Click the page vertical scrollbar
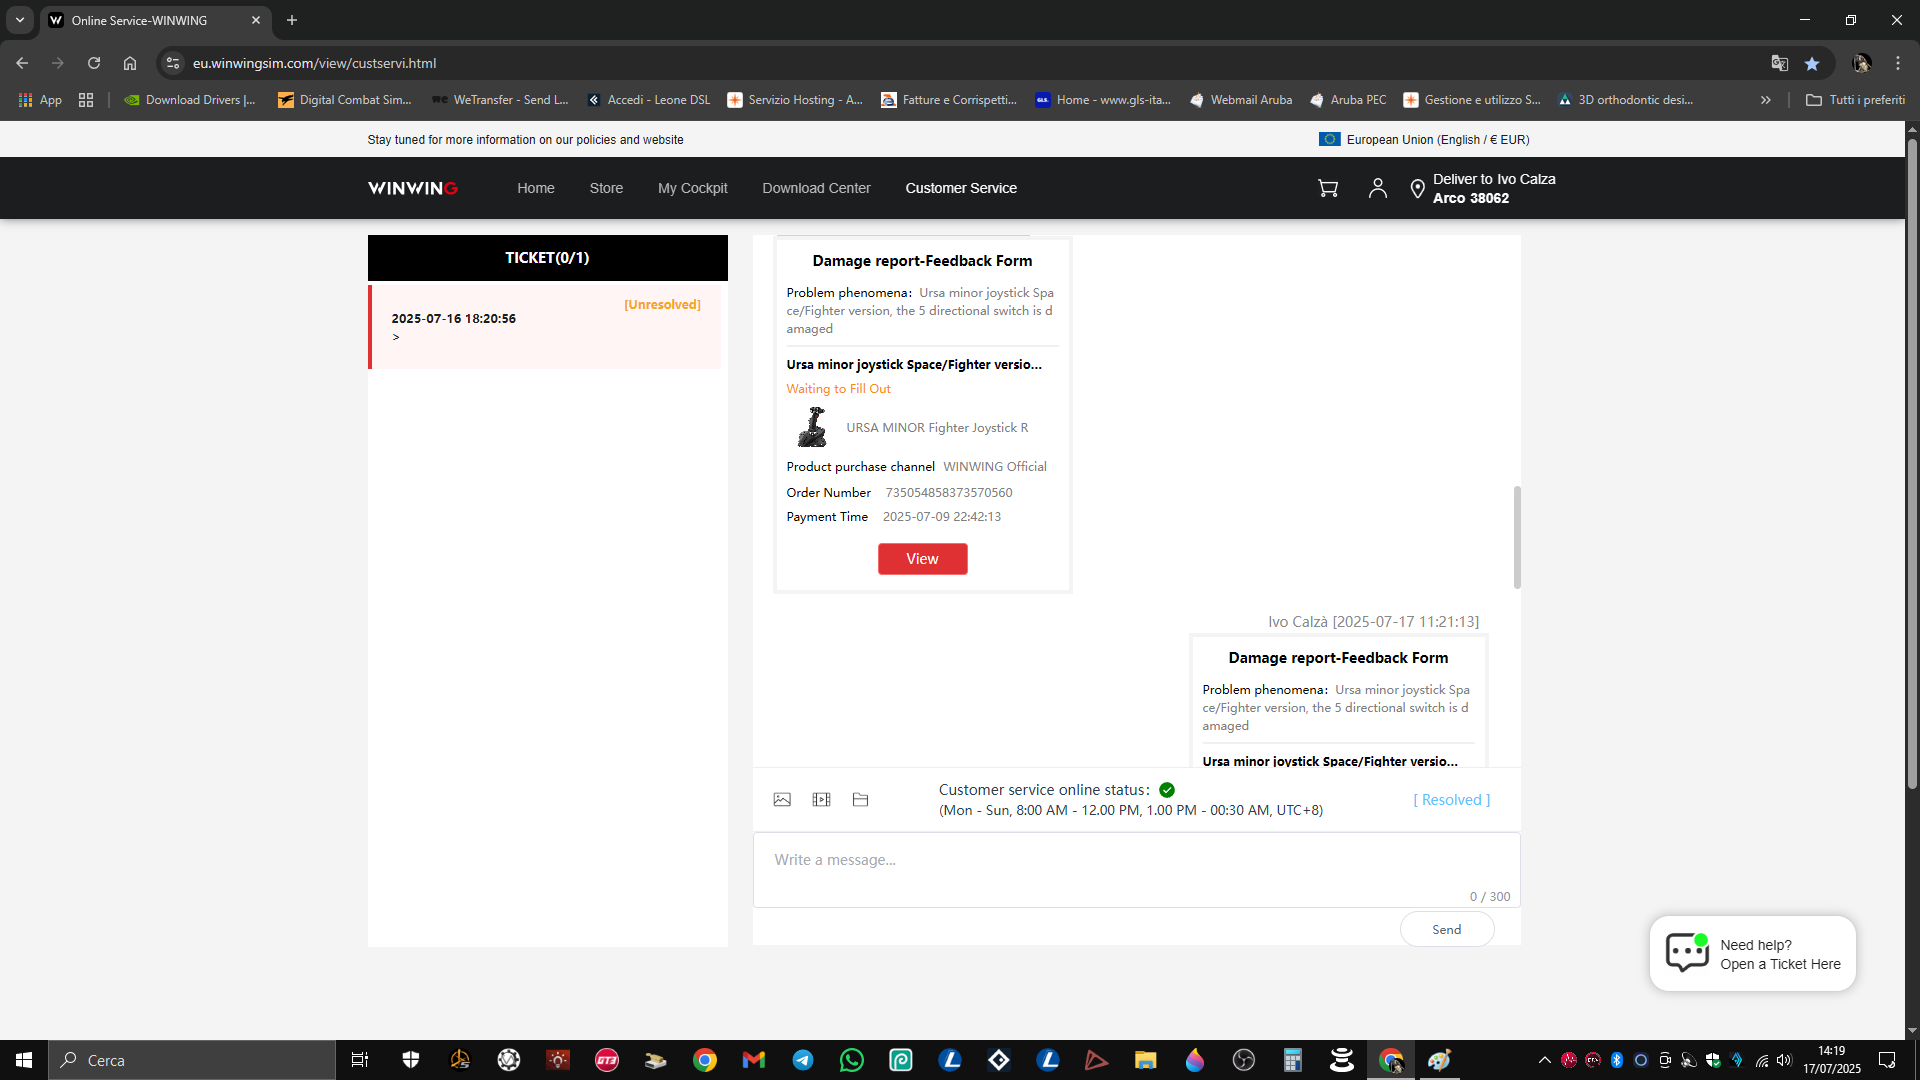This screenshot has height=1080, width=1920. point(1912,464)
